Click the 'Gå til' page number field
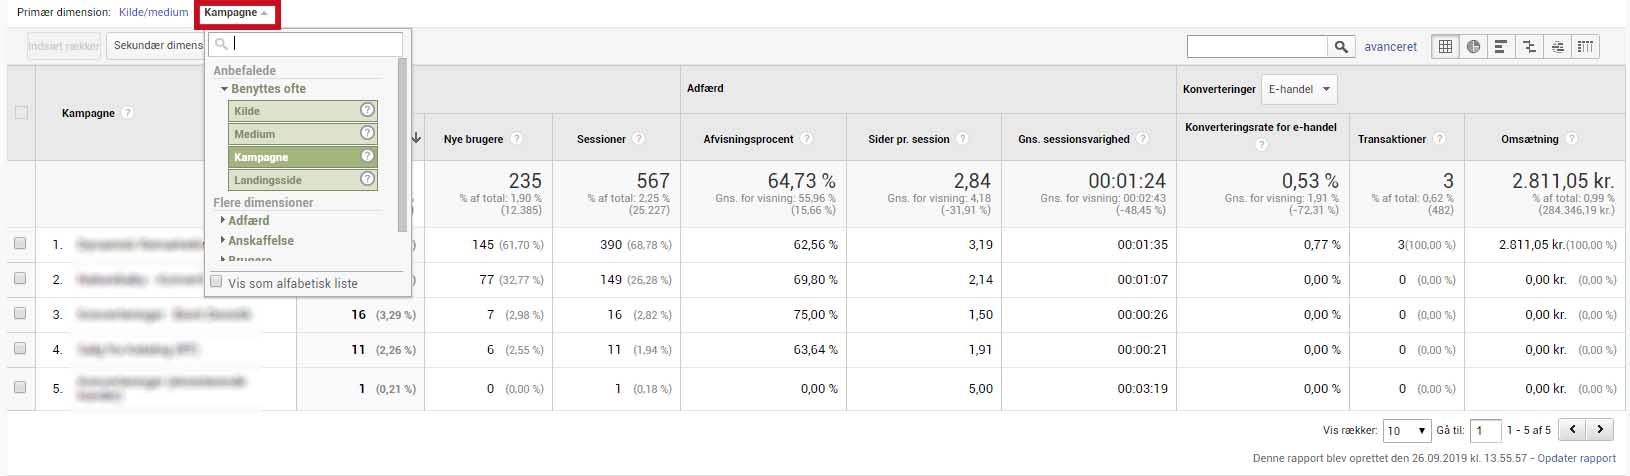 point(1485,431)
